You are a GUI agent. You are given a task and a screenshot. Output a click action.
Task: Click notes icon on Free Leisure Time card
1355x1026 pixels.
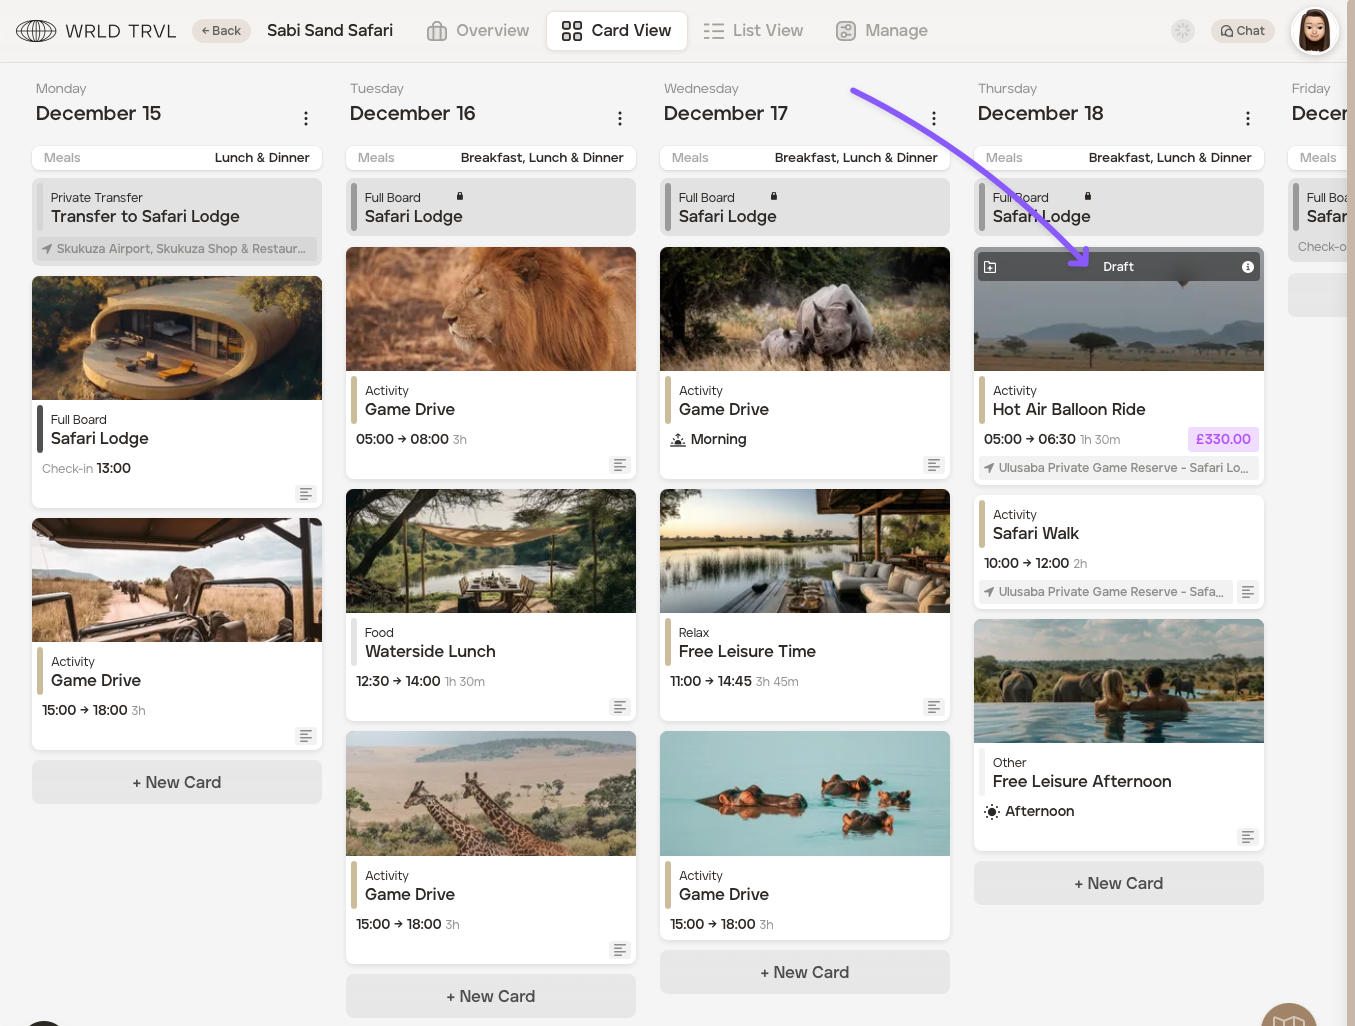coord(934,707)
